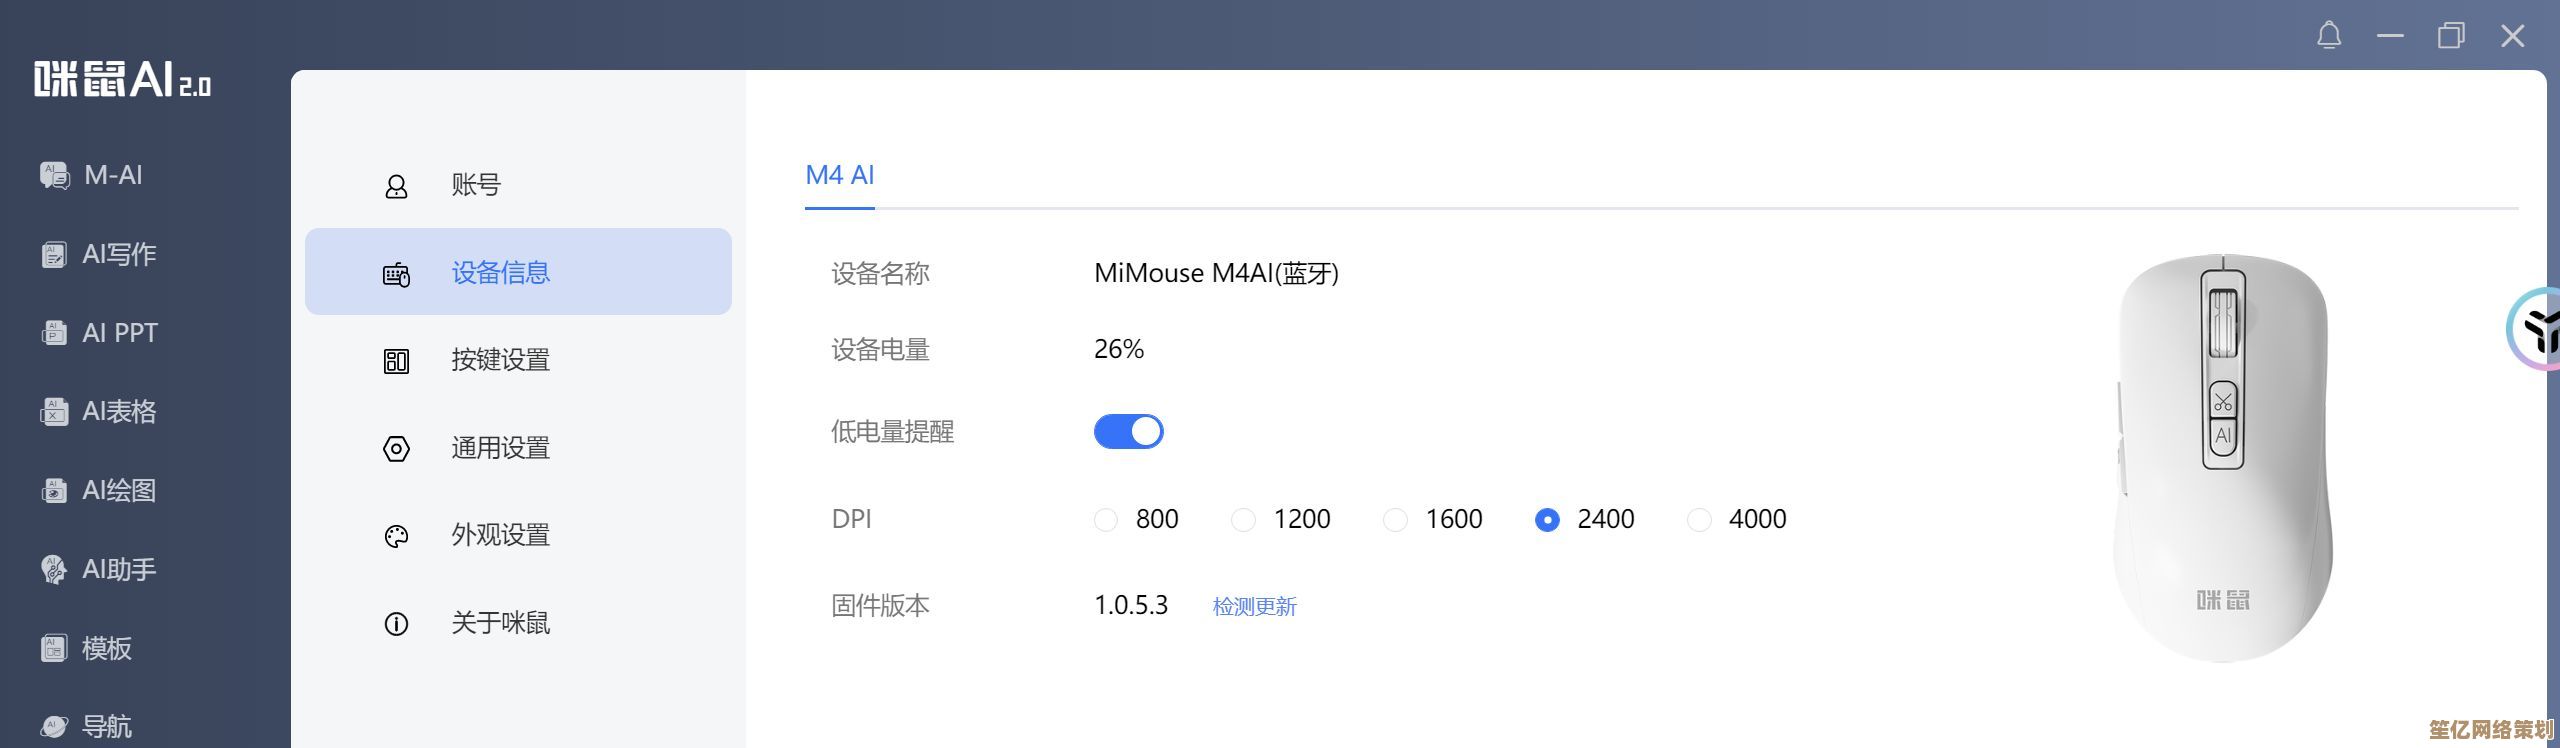
Task: Toggle the 低电量提醒 low battery switch
Action: (1128, 432)
